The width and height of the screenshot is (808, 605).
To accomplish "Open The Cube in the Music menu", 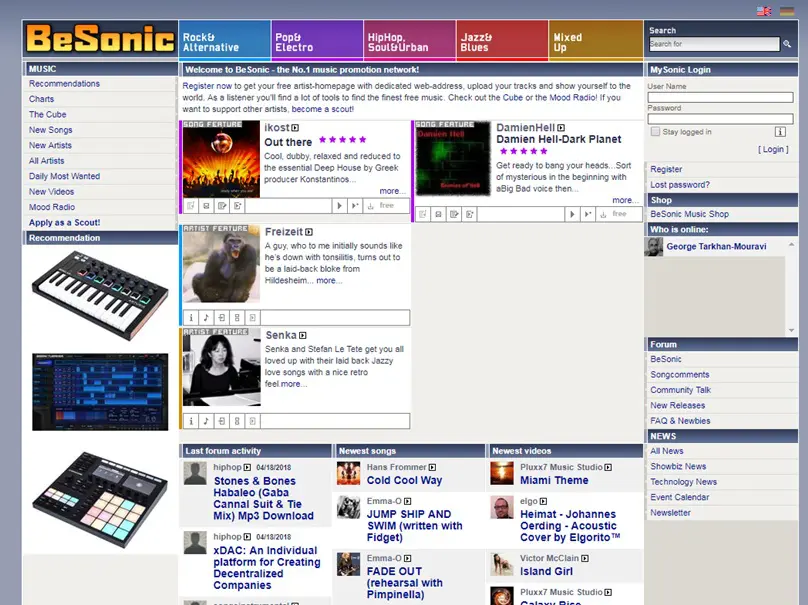I will click(47, 114).
